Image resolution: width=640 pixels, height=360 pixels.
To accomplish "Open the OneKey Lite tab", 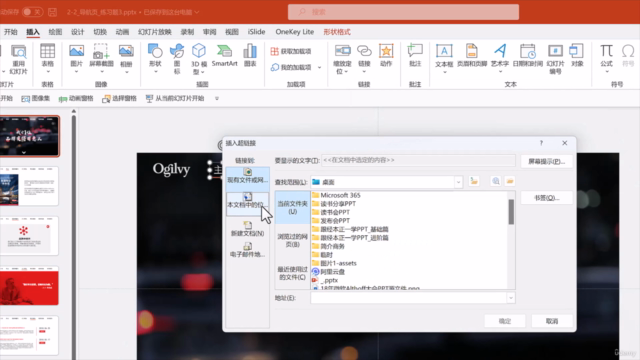I will point(294,32).
